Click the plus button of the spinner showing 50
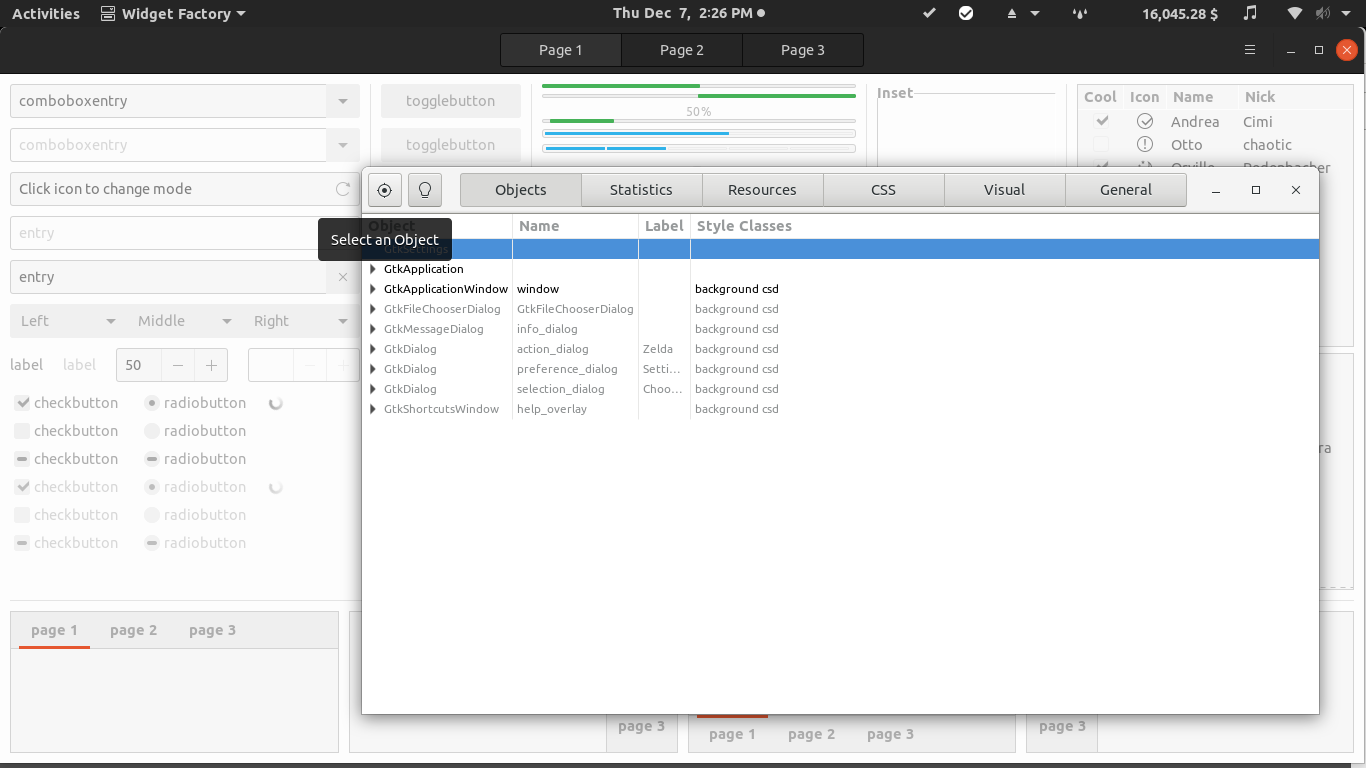 pos(211,366)
